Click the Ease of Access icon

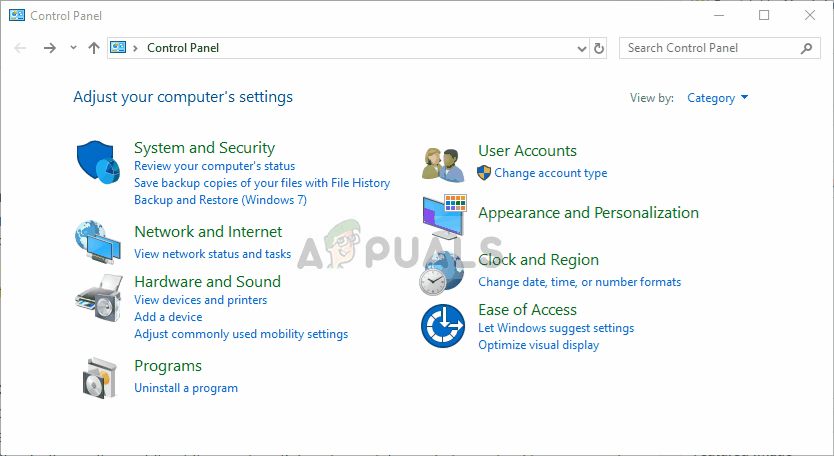pyautogui.click(x=442, y=327)
